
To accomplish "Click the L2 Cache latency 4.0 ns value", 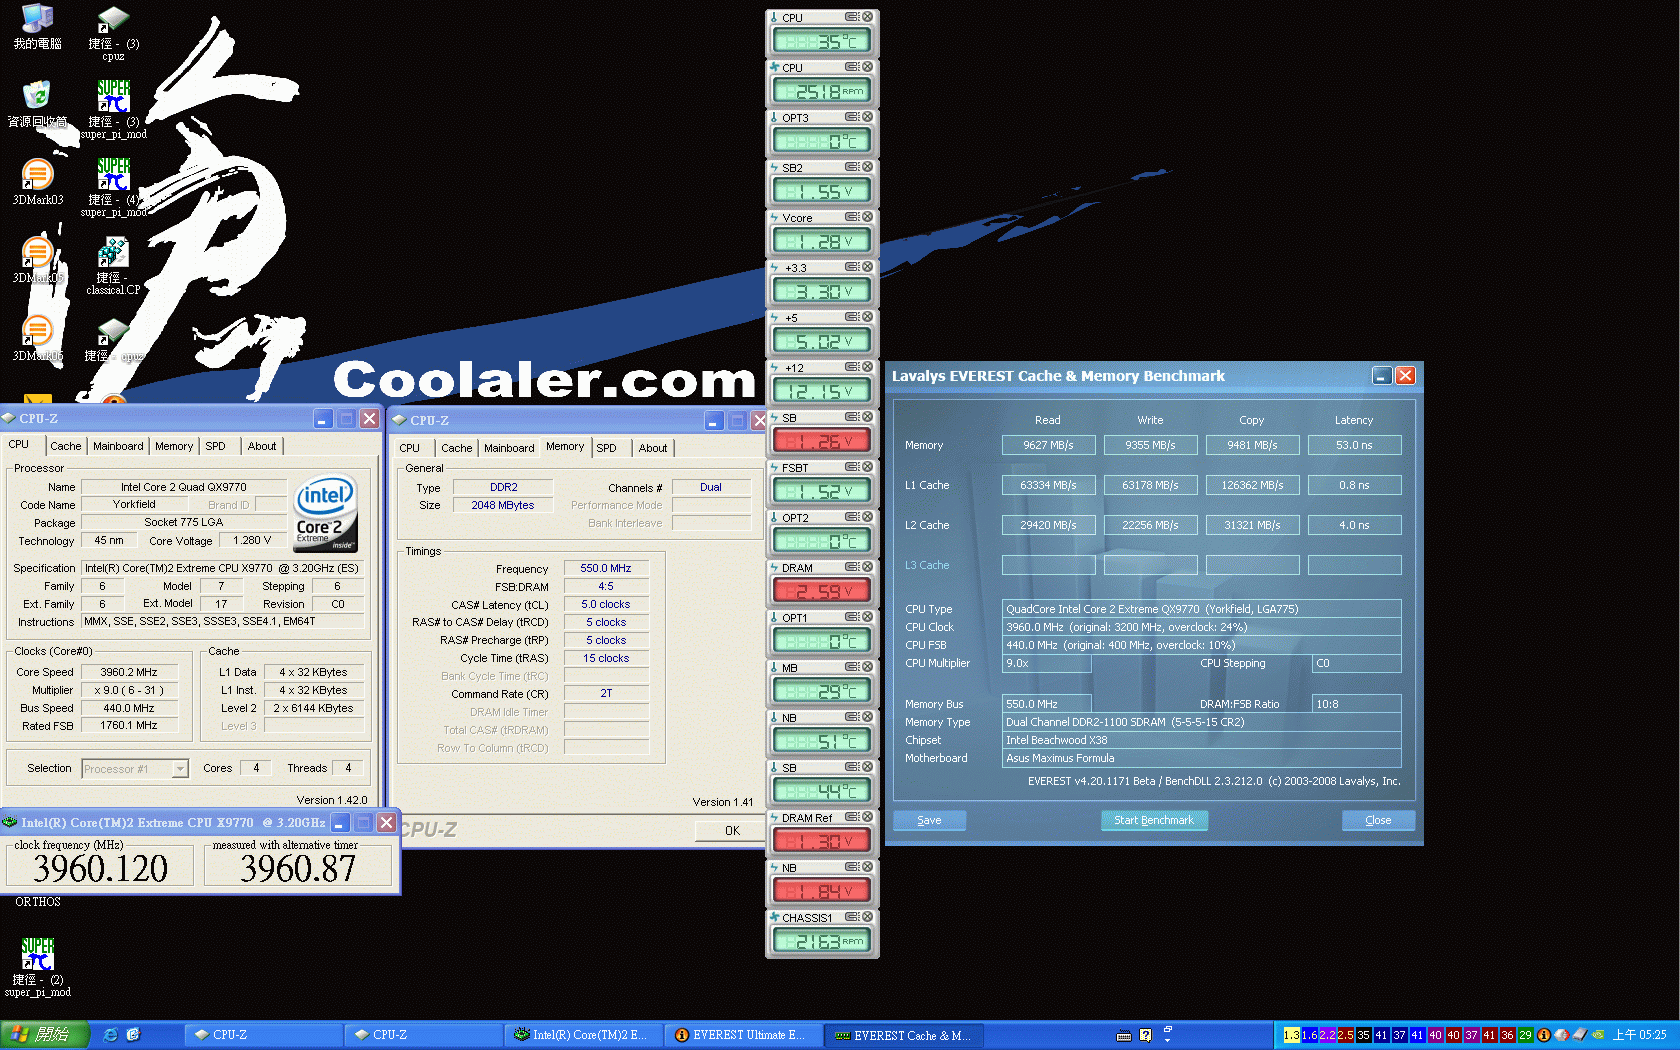I will (1354, 525).
